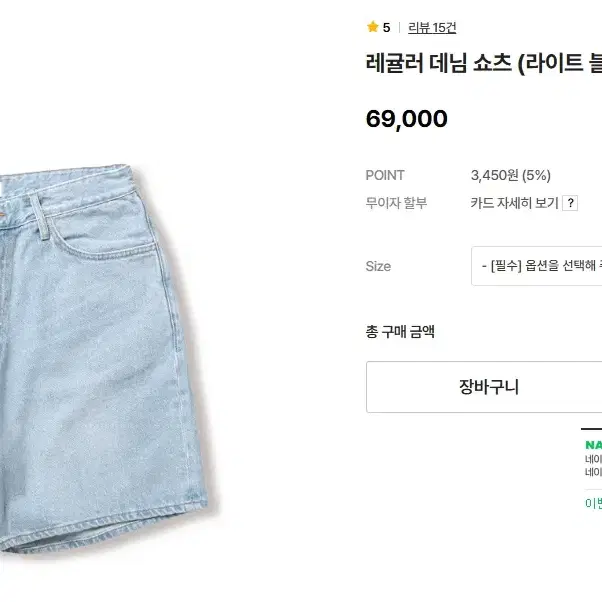Click the 무이자 할부 label
Image resolution: width=602 pixels, height=602 pixels.
pyautogui.click(x=396, y=203)
